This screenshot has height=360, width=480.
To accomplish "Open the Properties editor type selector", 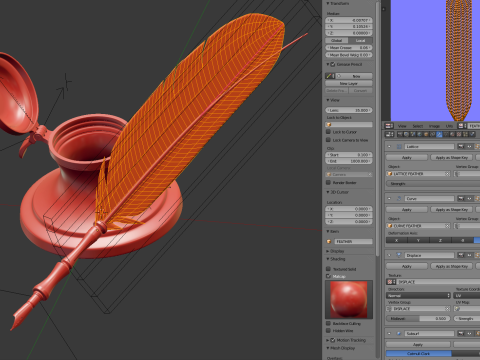I will [x=389, y=134].
